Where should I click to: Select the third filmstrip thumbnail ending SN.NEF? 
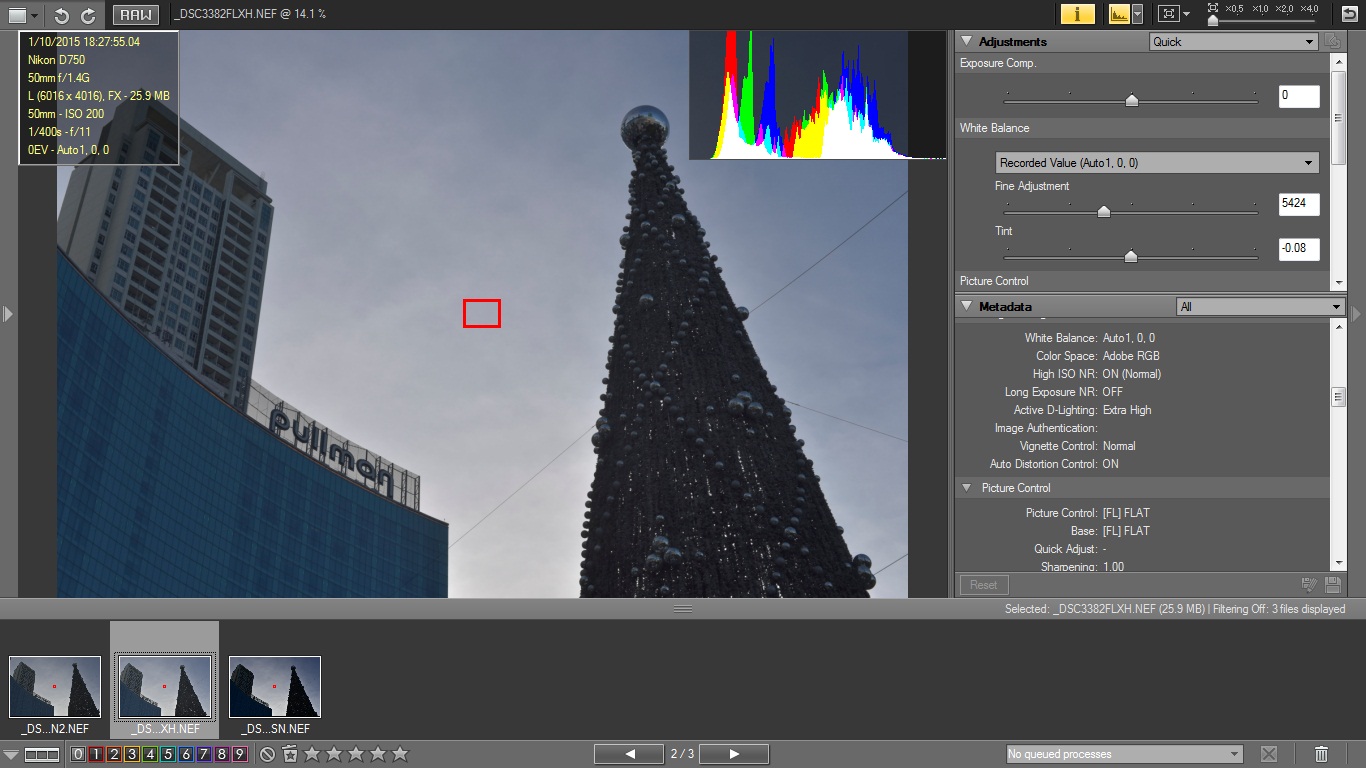[275, 687]
